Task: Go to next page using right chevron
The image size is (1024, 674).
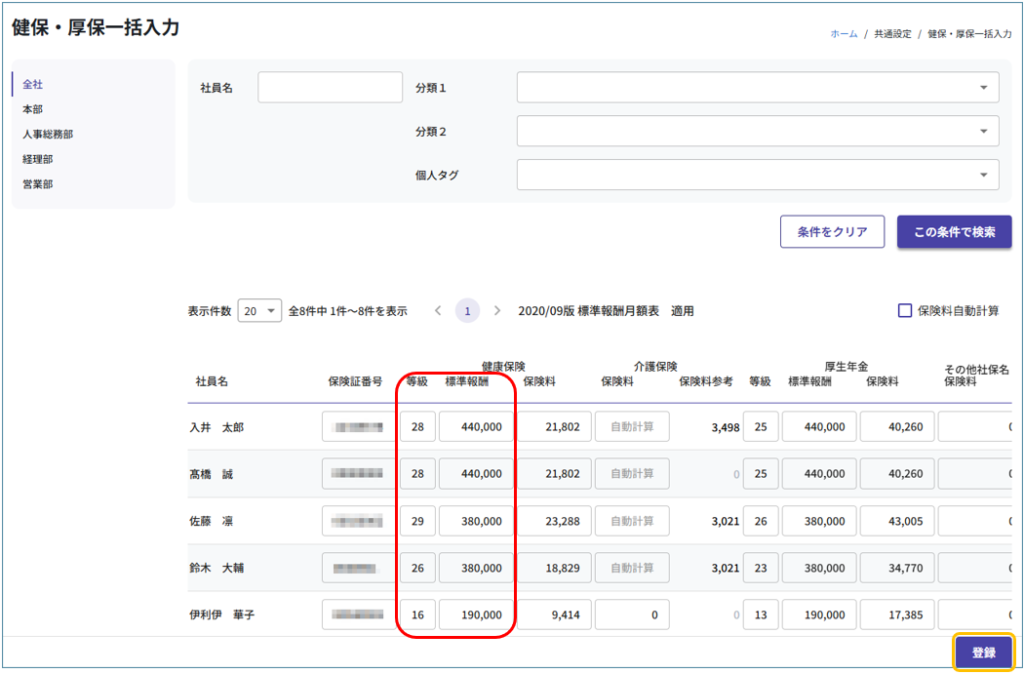Action: pyautogui.click(x=497, y=311)
